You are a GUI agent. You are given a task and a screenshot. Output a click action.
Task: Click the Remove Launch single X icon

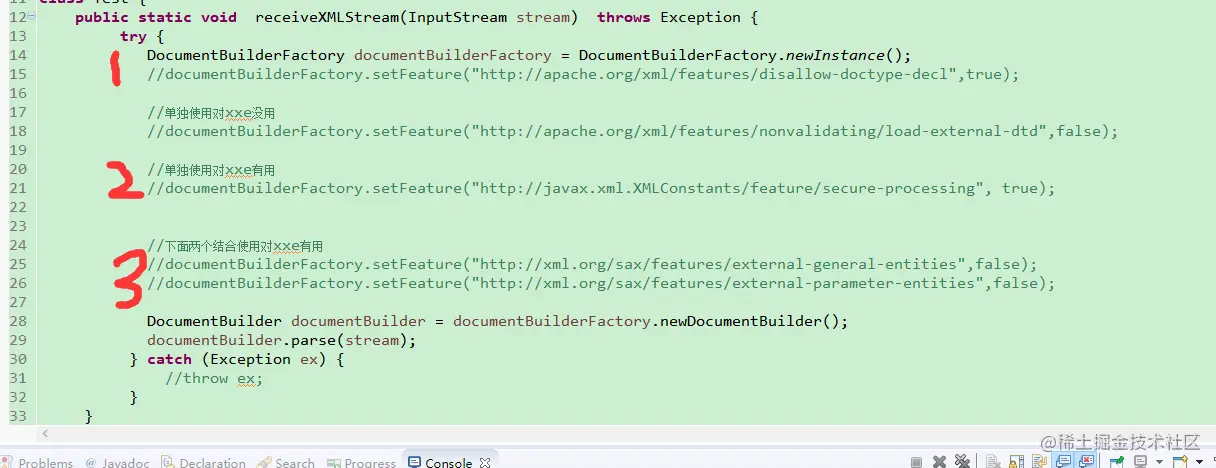coord(939,462)
